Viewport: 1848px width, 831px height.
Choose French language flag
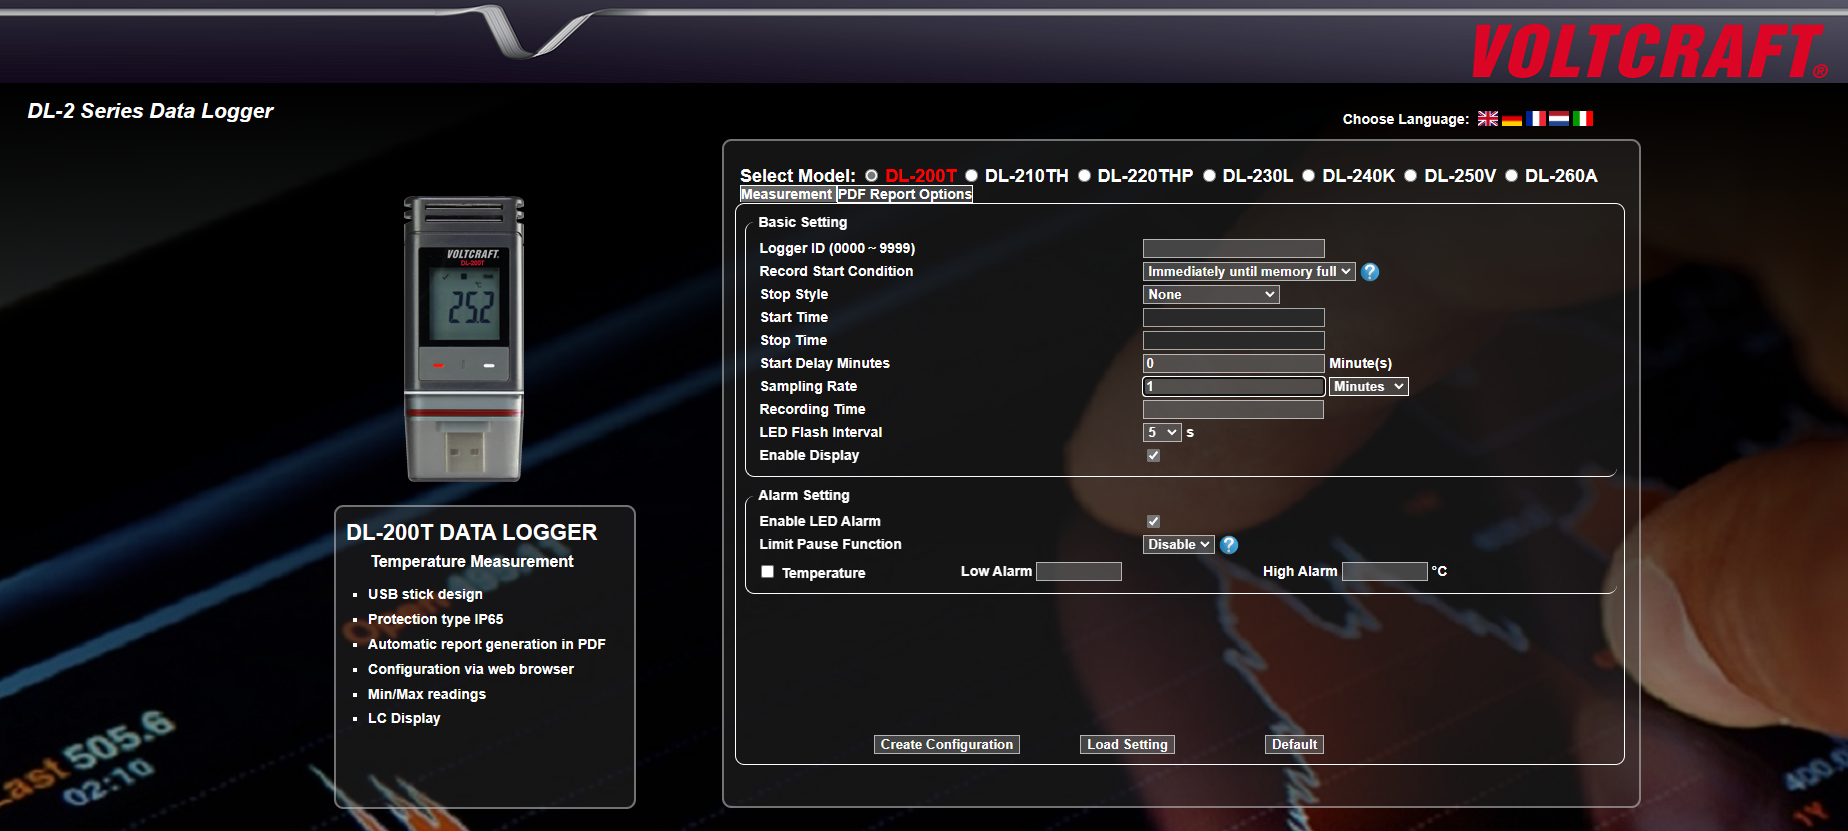click(1536, 118)
